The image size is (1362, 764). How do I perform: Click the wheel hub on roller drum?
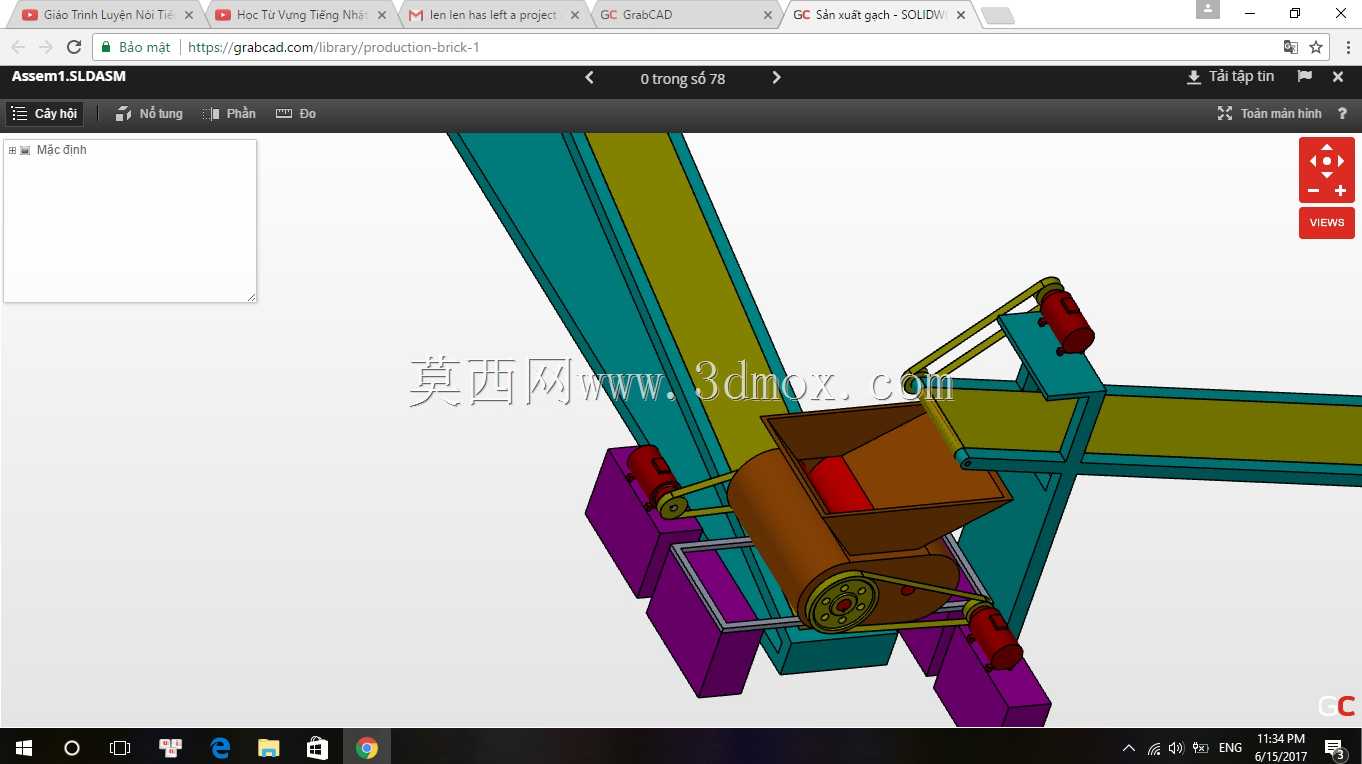(x=844, y=603)
